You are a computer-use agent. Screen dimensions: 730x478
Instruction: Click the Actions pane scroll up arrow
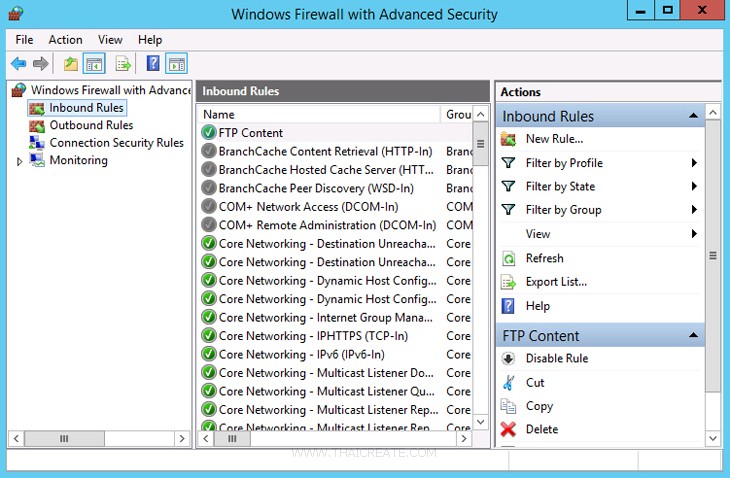[x=713, y=112]
